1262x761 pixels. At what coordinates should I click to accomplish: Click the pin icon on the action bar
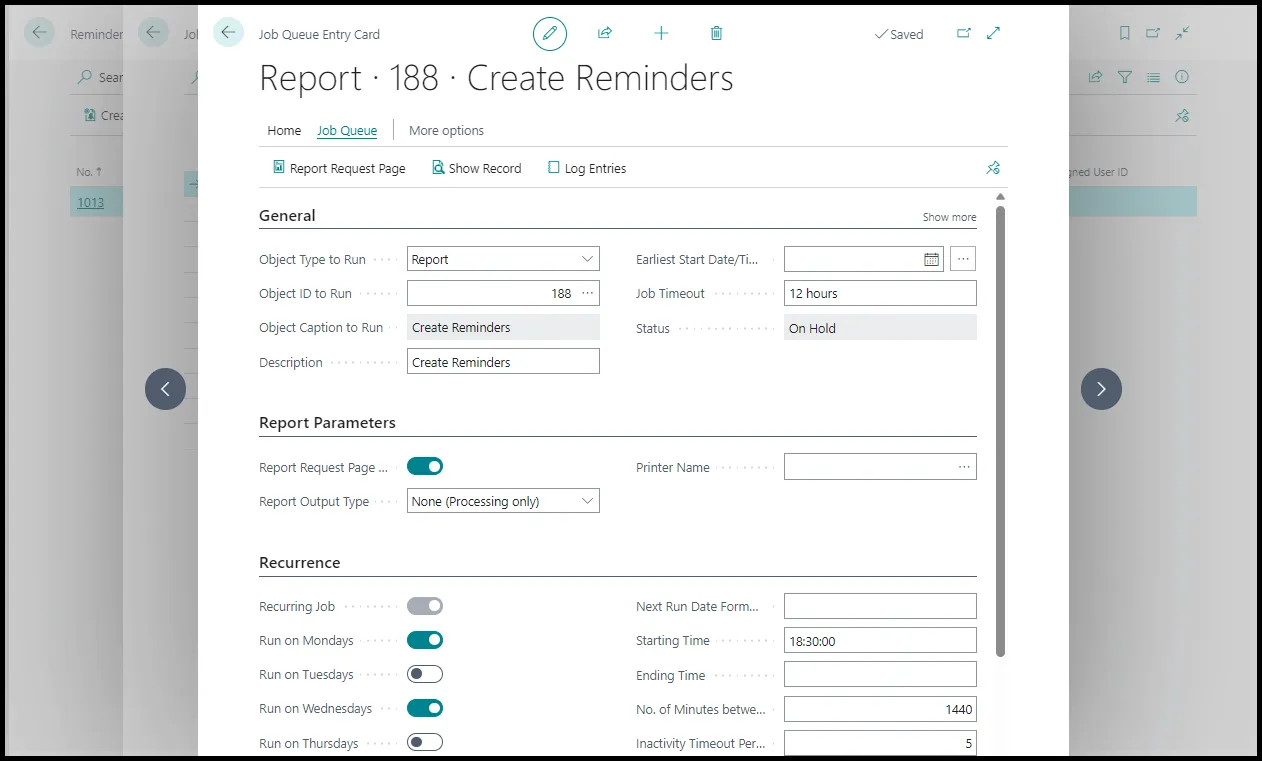(992, 168)
